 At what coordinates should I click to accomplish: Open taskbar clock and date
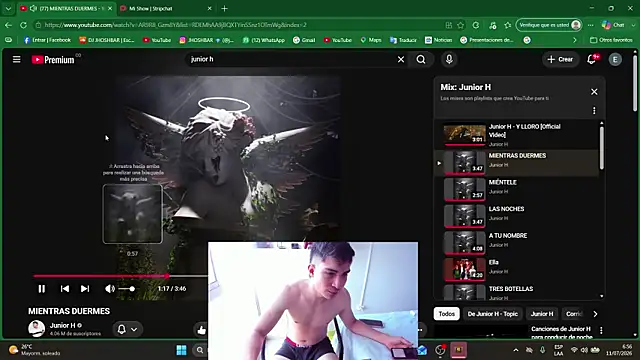click(619, 350)
